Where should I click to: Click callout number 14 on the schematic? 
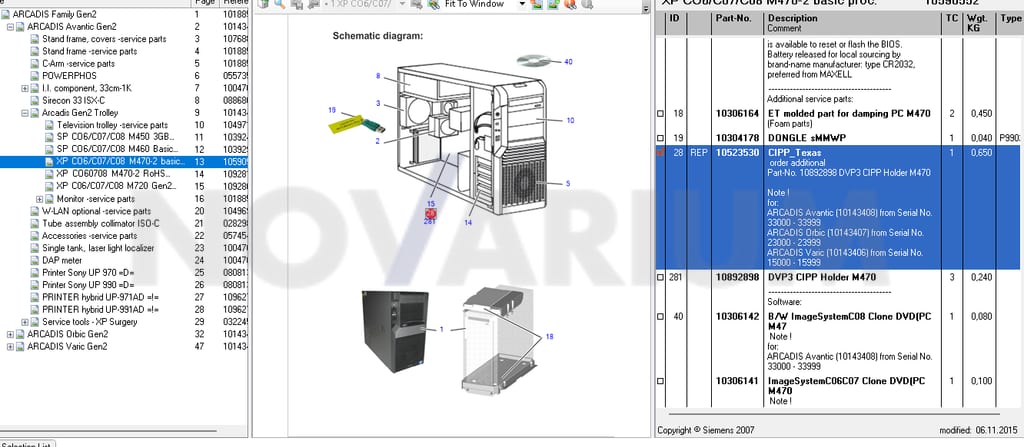coord(468,223)
